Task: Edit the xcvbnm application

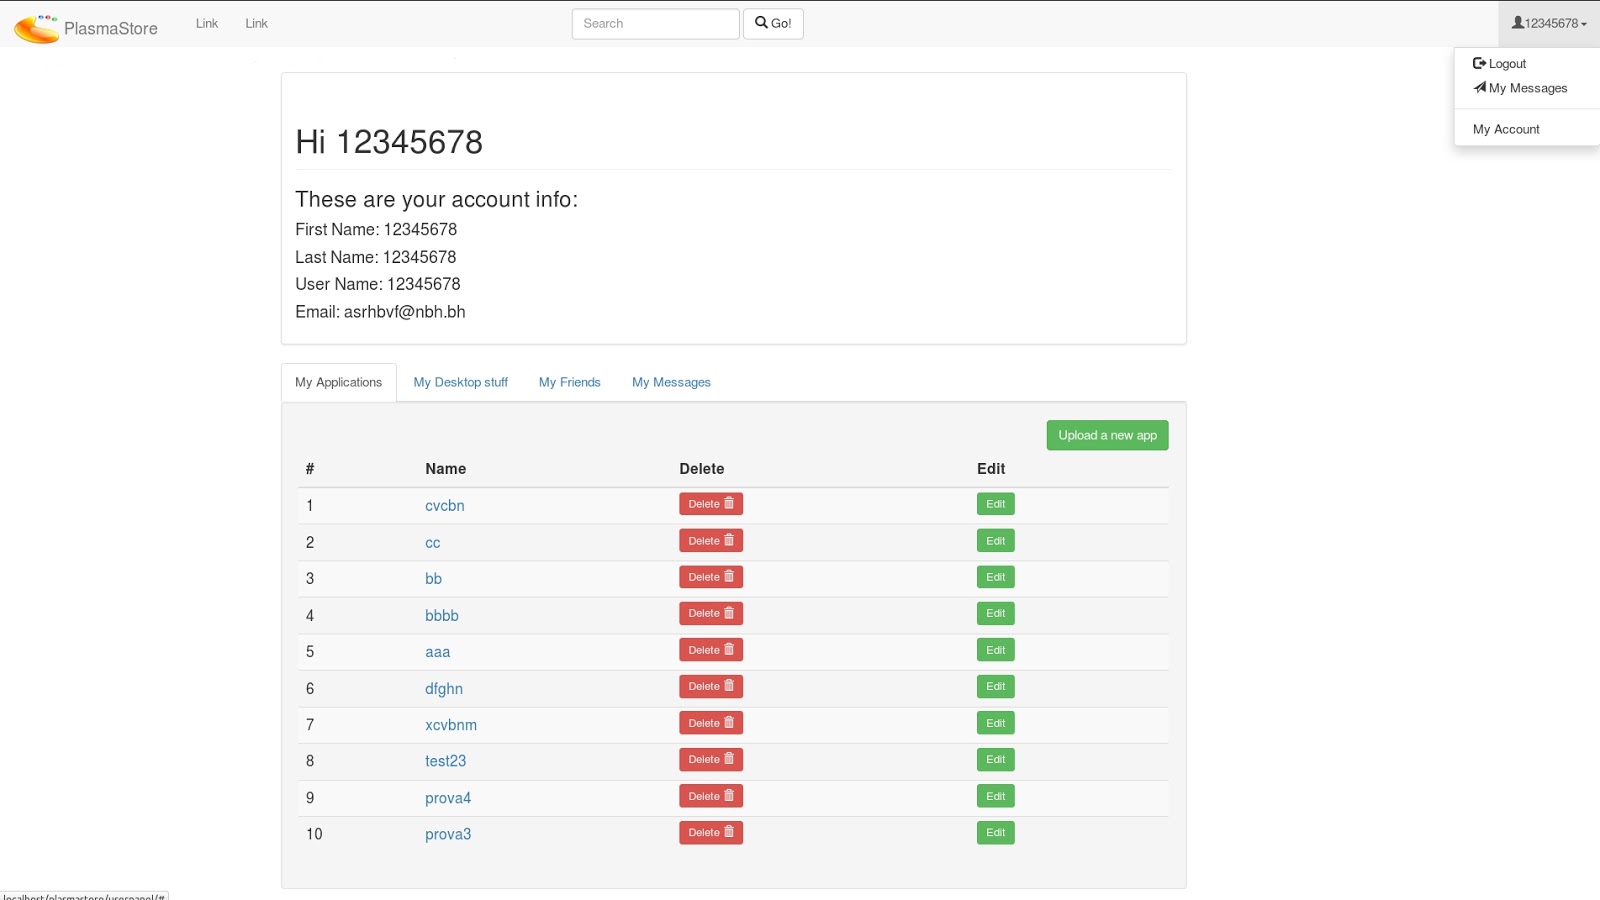Action: pyautogui.click(x=995, y=723)
